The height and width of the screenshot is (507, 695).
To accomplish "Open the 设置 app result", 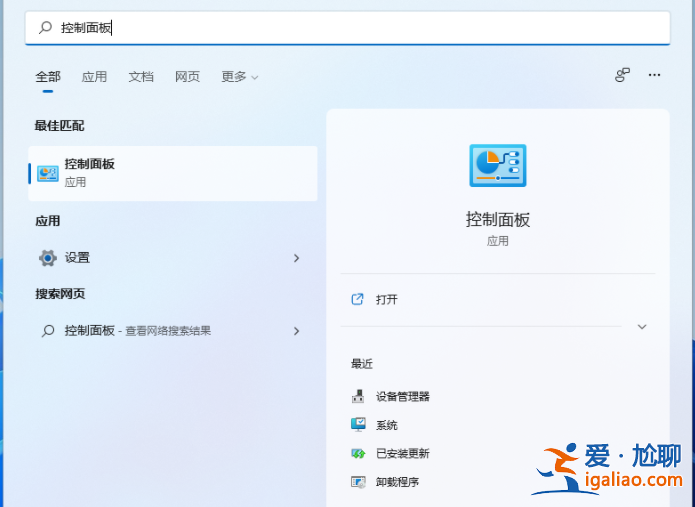I will pyautogui.click(x=173, y=258).
